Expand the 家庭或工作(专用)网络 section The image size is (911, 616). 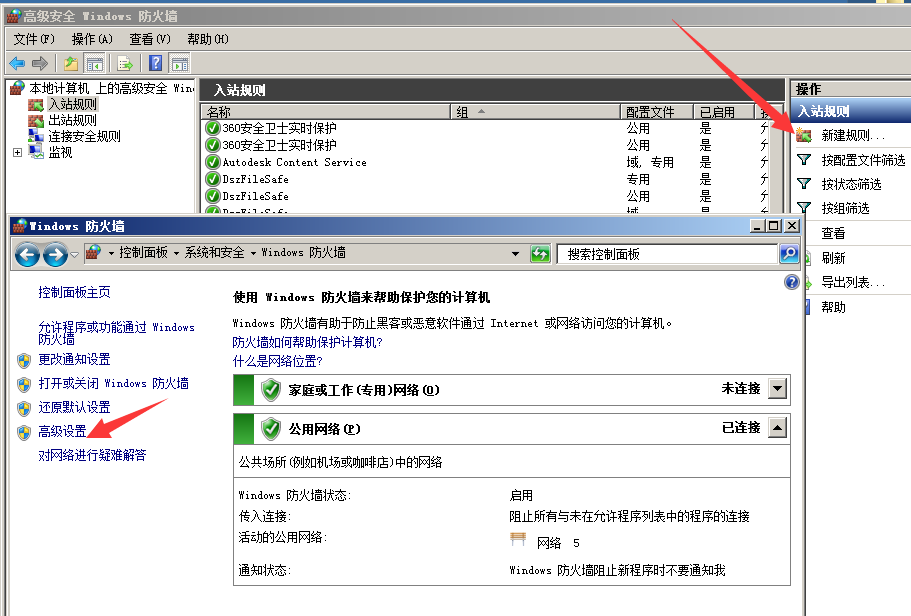pos(778,389)
